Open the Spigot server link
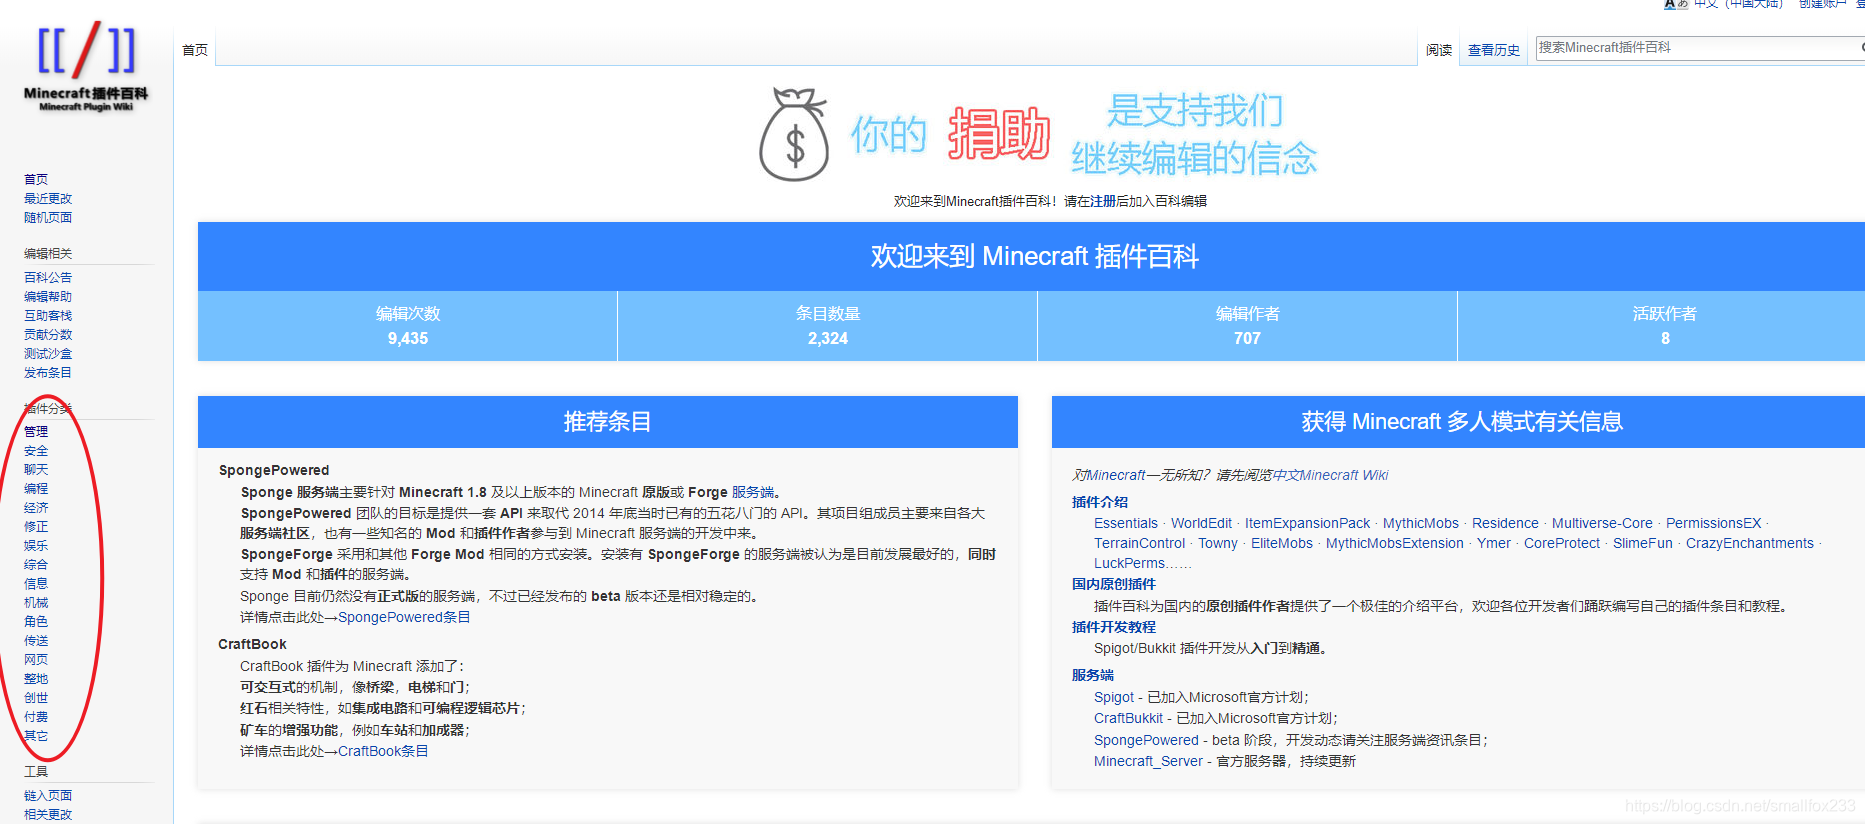1865x824 pixels. pos(1114,697)
